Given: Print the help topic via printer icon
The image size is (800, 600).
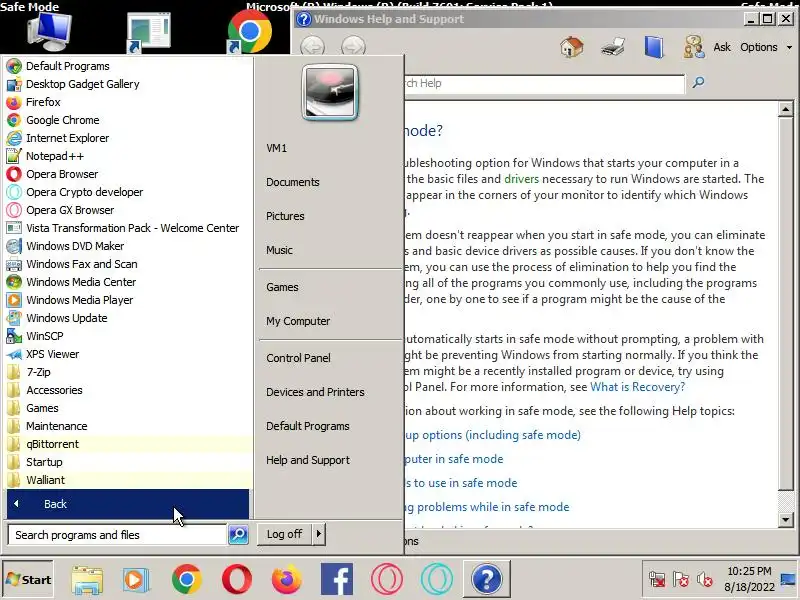Looking at the screenshot, I should point(613,47).
